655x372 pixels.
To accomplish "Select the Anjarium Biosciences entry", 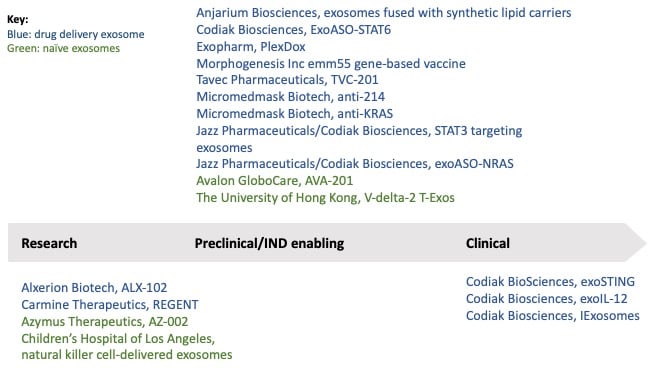I will point(383,13).
